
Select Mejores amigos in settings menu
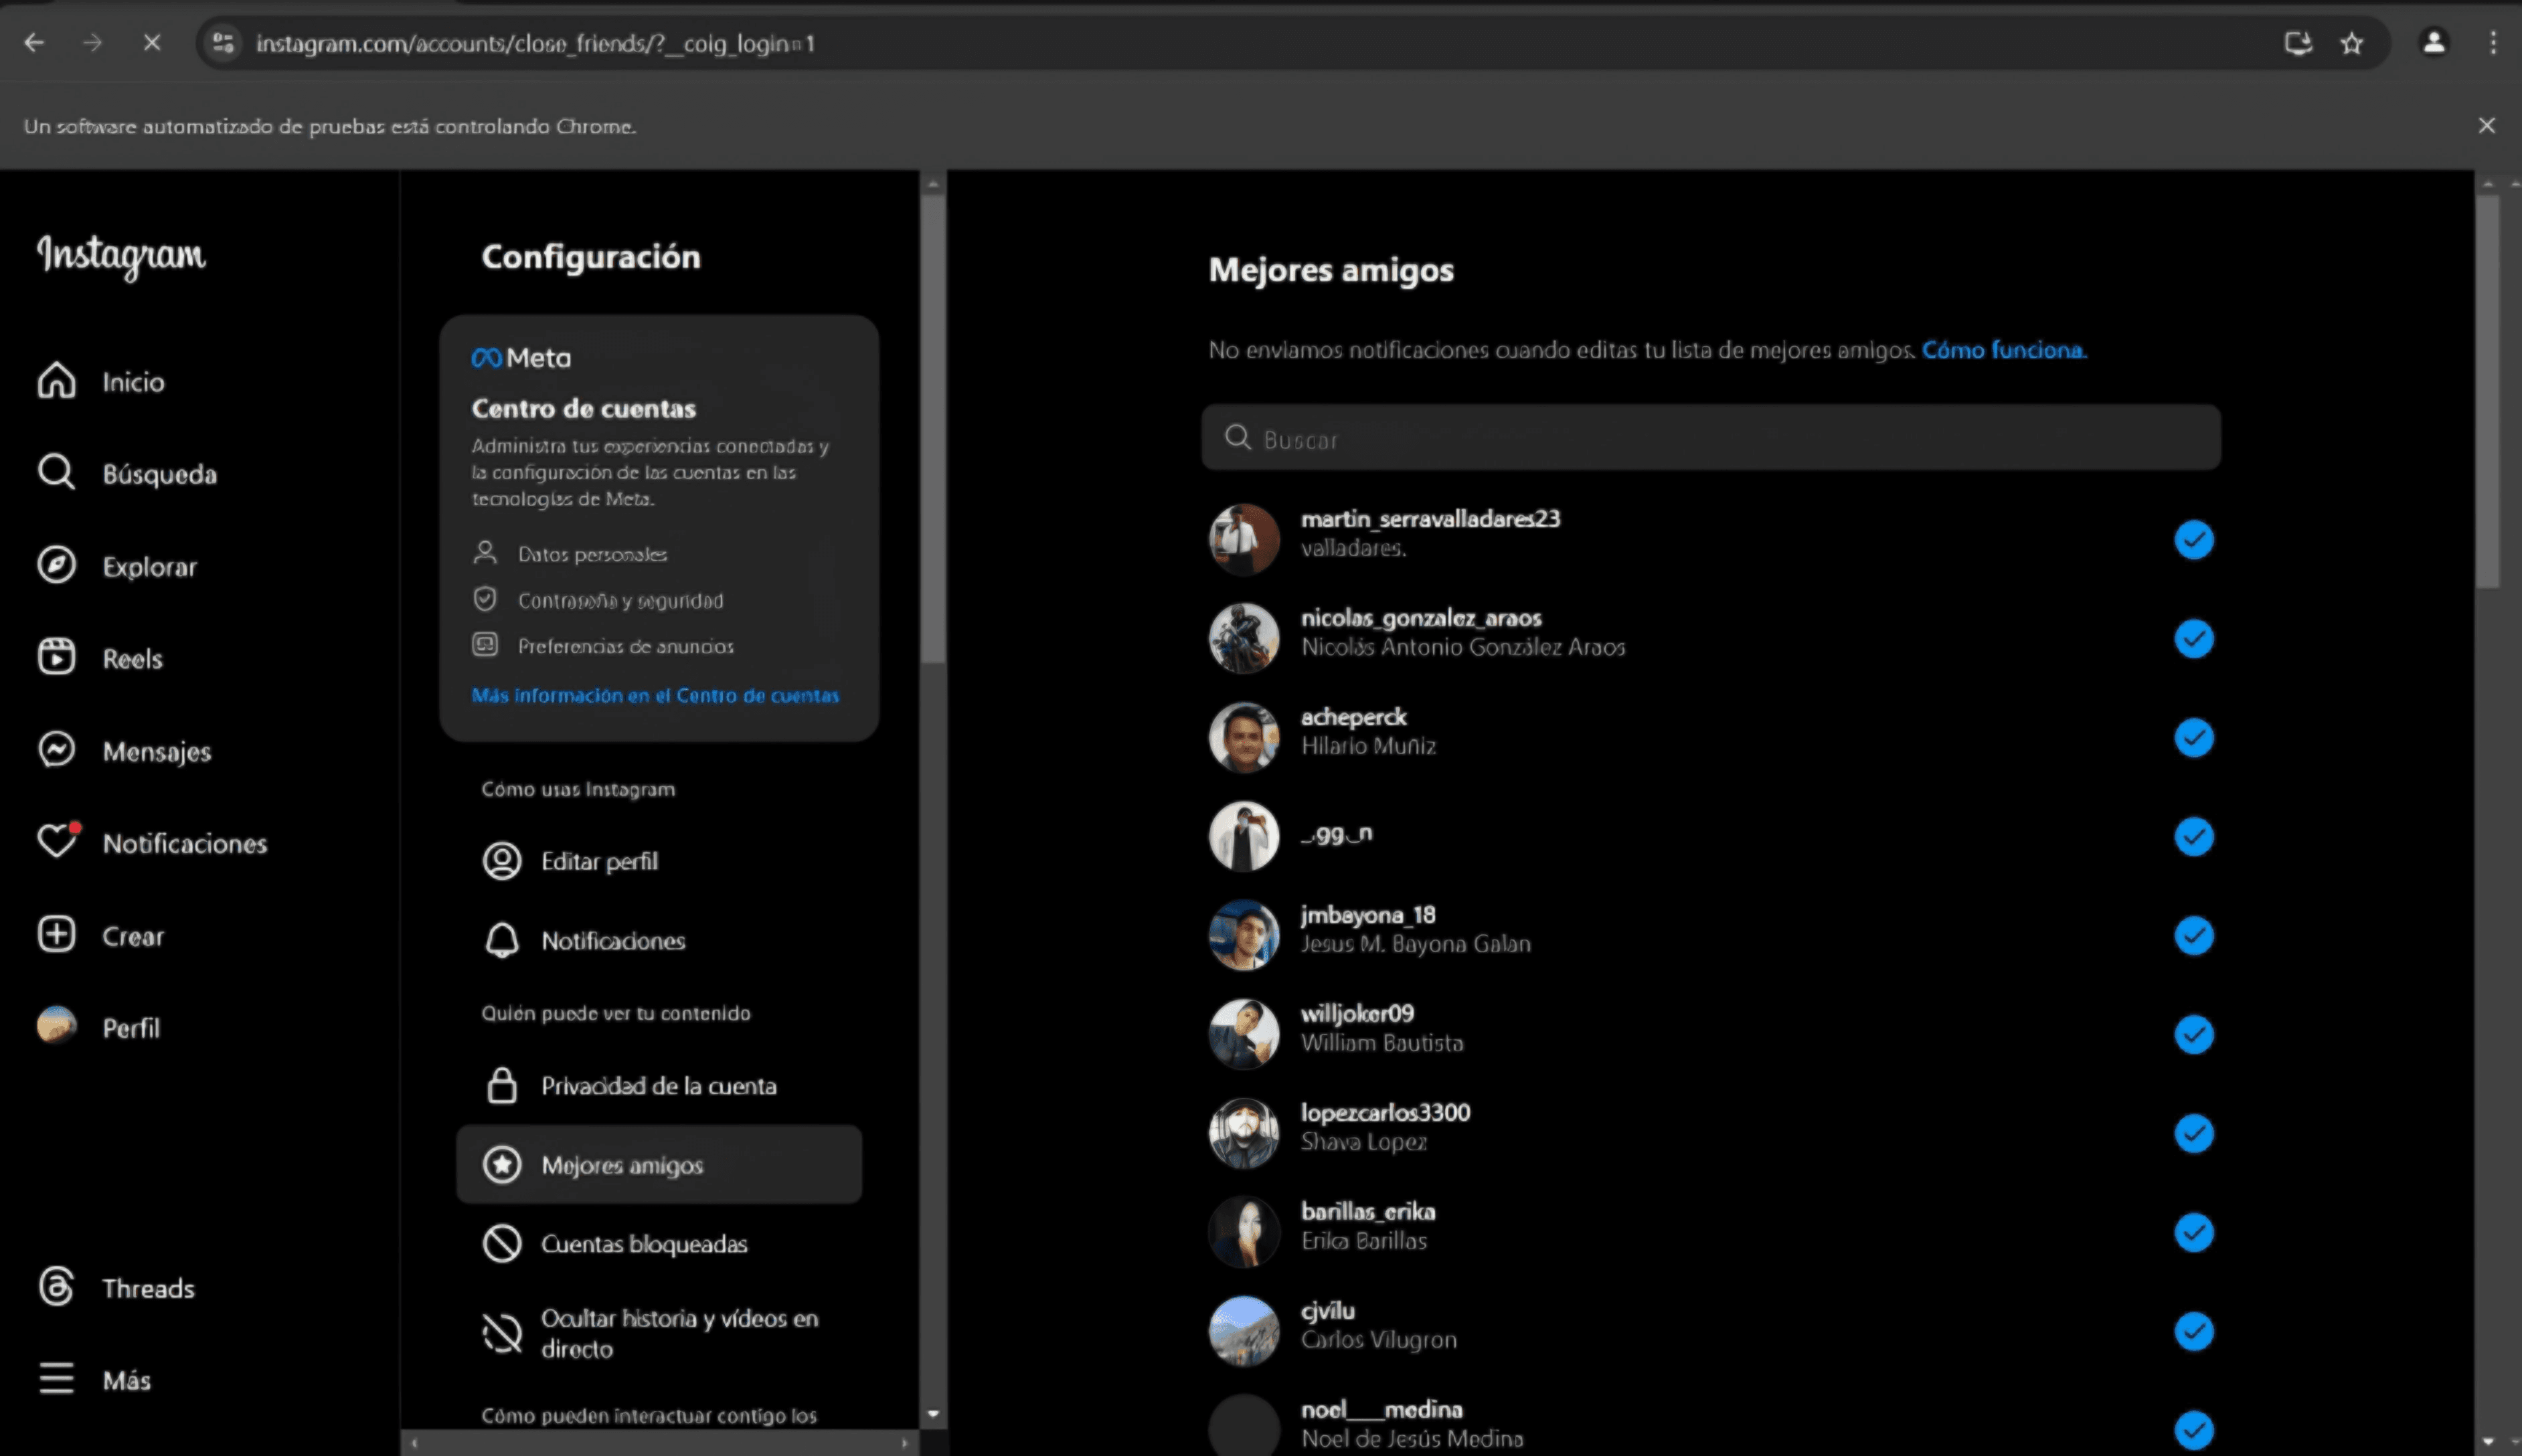pyautogui.click(x=659, y=1164)
